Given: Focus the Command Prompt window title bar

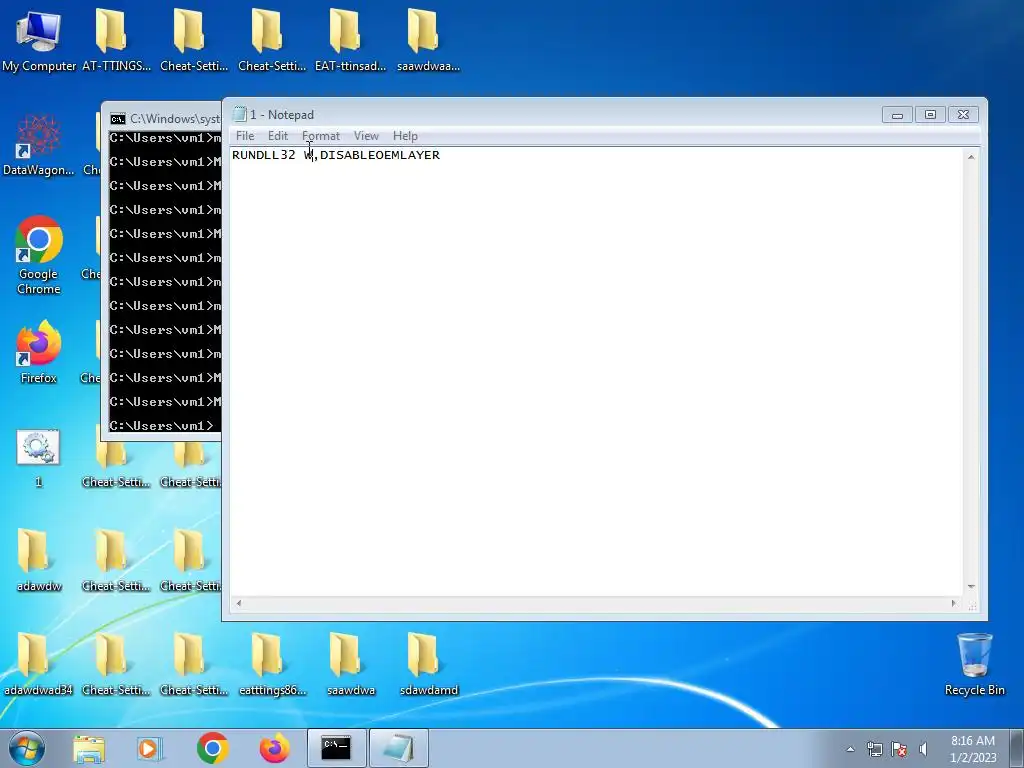Looking at the screenshot, I should pyautogui.click(x=162, y=118).
